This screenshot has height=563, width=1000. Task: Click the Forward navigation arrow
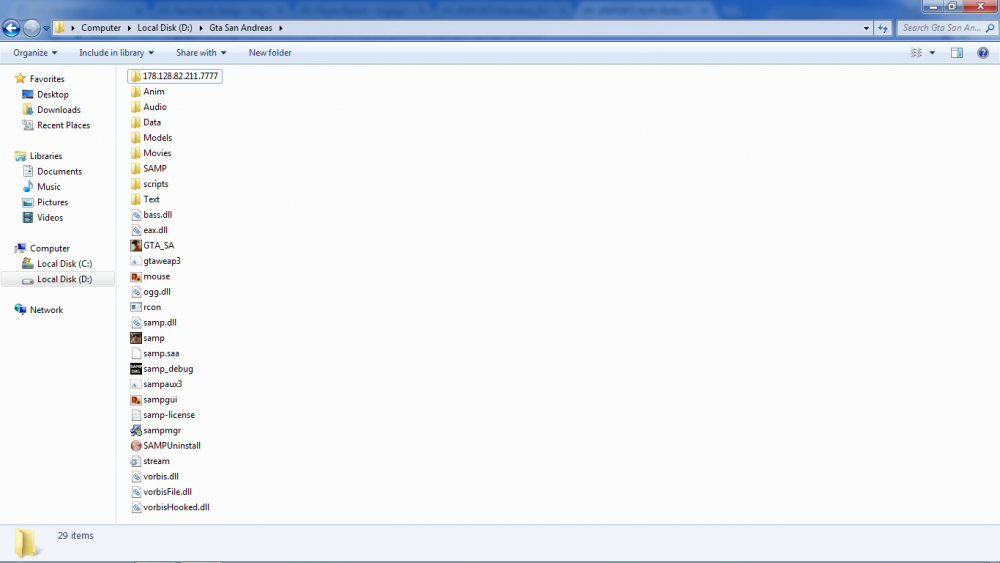point(31,28)
